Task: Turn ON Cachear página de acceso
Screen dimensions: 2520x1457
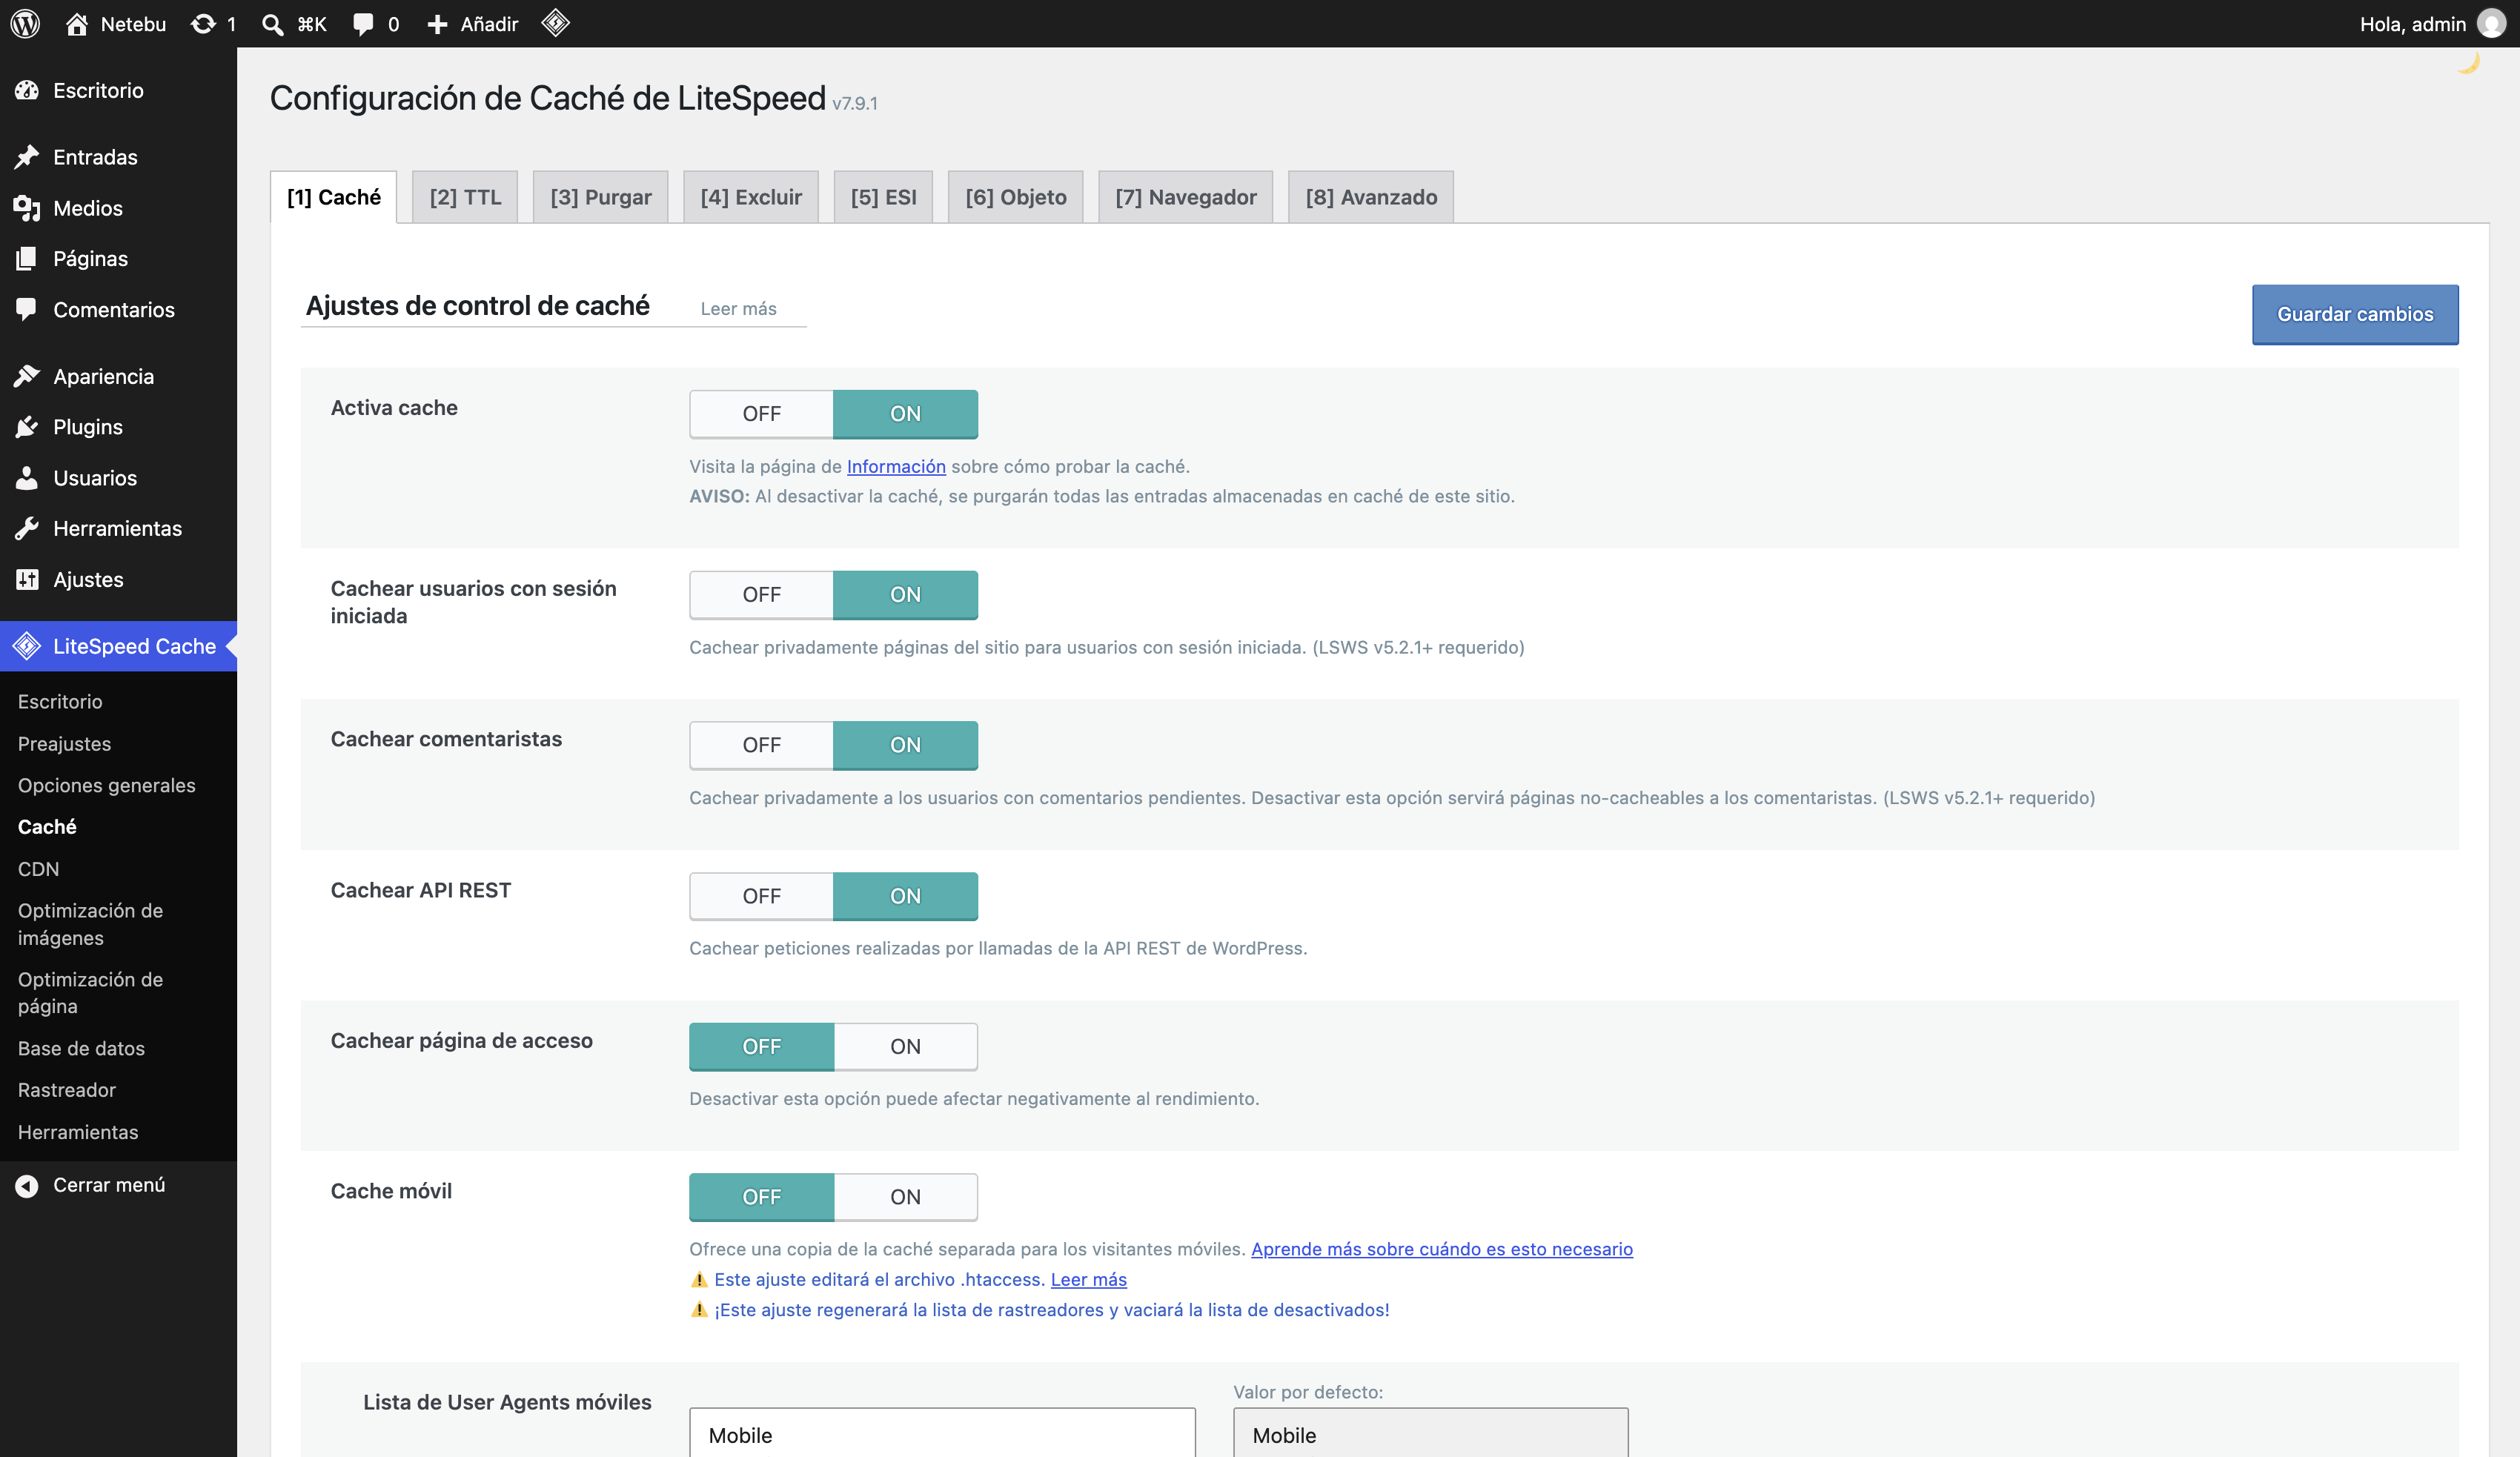Action: tap(905, 1046)
